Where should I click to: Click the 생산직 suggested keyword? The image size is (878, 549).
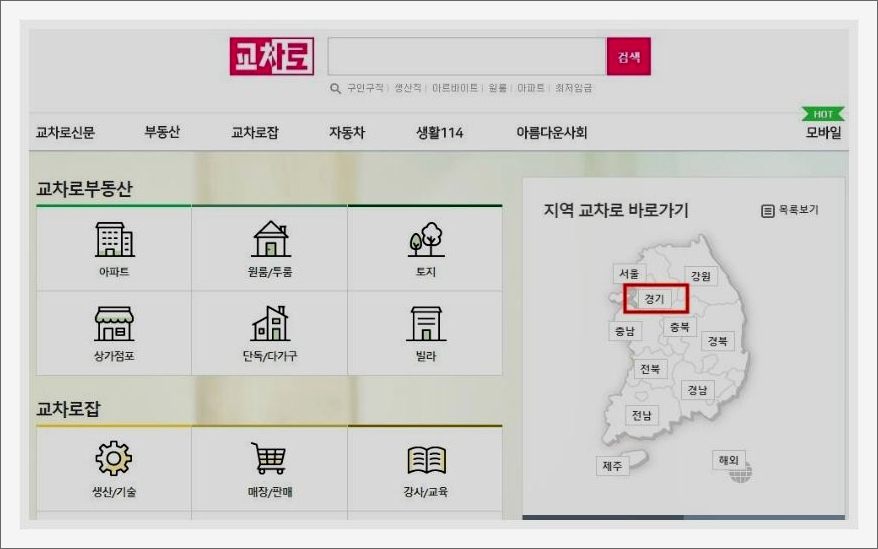point(408,88)
